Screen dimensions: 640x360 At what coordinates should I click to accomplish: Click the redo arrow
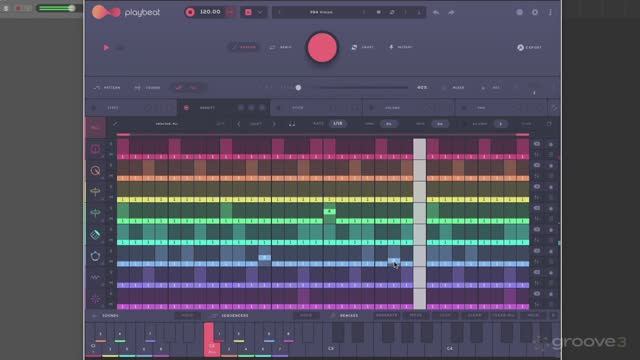pyautogui.click(x=451, y=12)
